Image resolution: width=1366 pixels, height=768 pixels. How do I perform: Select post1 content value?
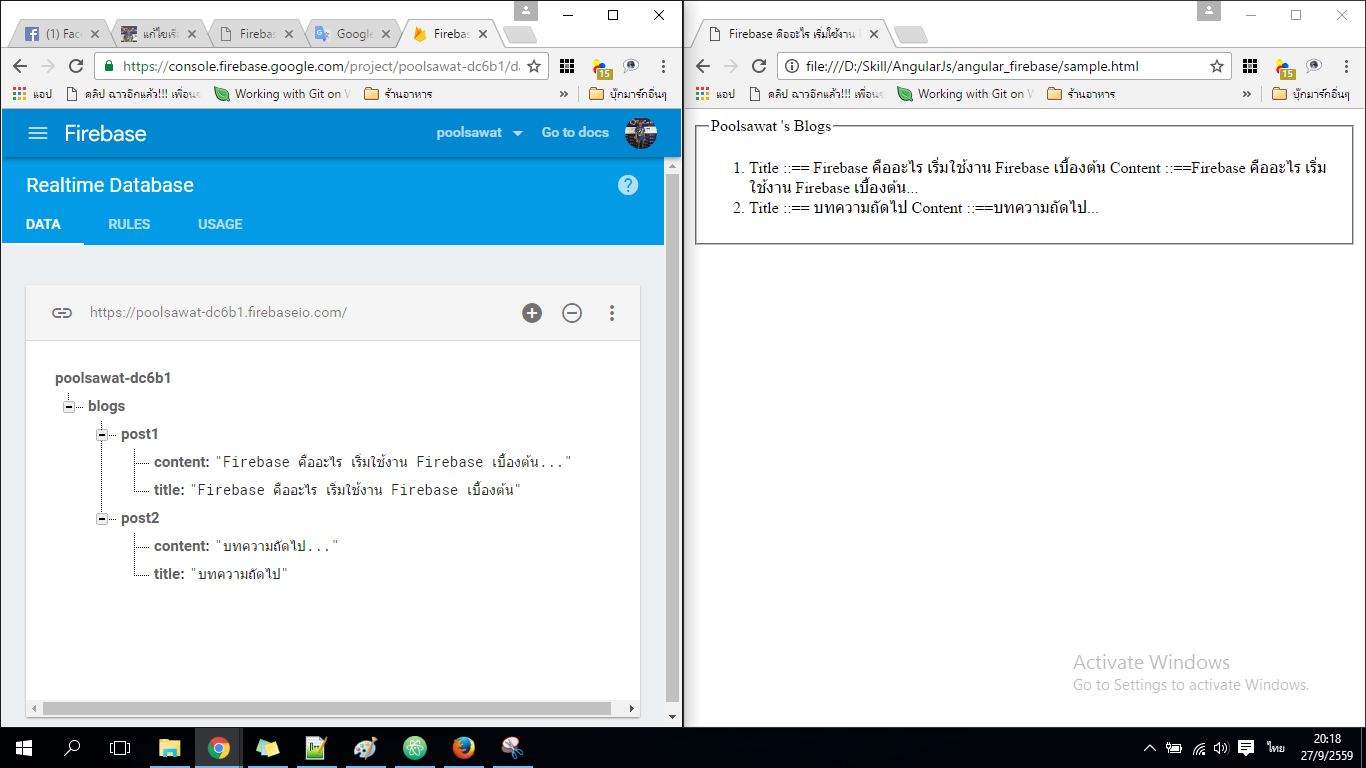coord(393,462)
